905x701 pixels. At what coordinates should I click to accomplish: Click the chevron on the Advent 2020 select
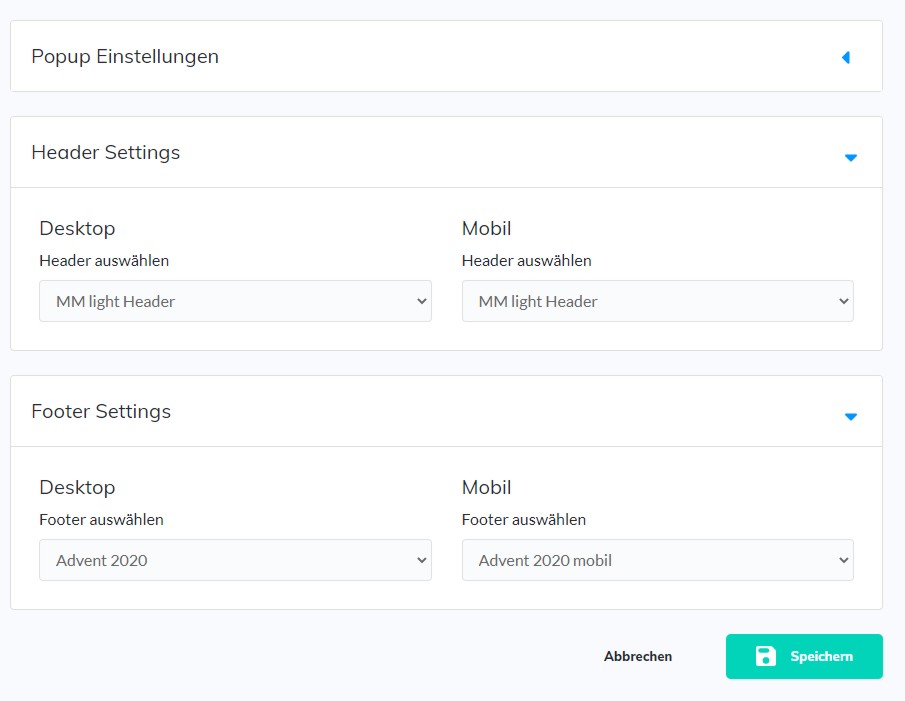pyautogui.click(x=420, y=560)
